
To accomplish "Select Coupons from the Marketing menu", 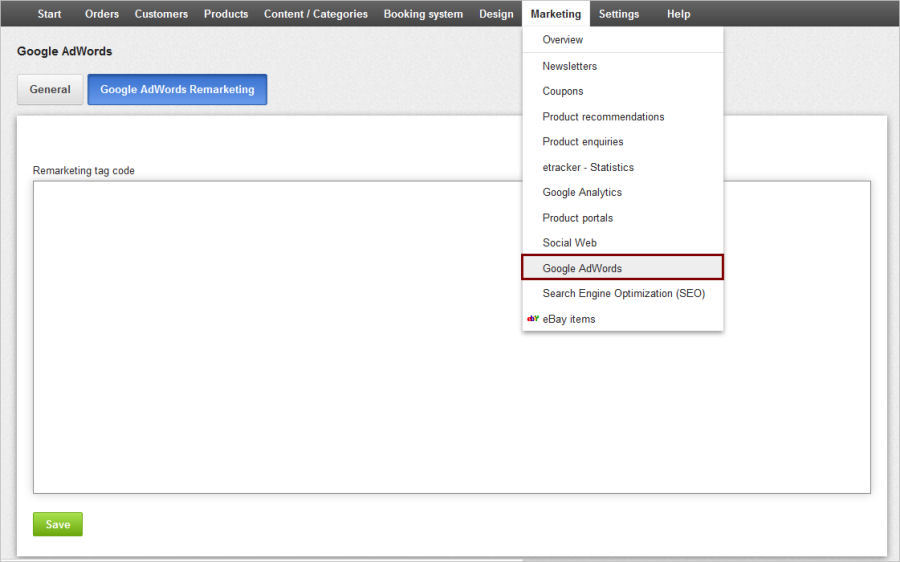I will [x=623, y=91].
